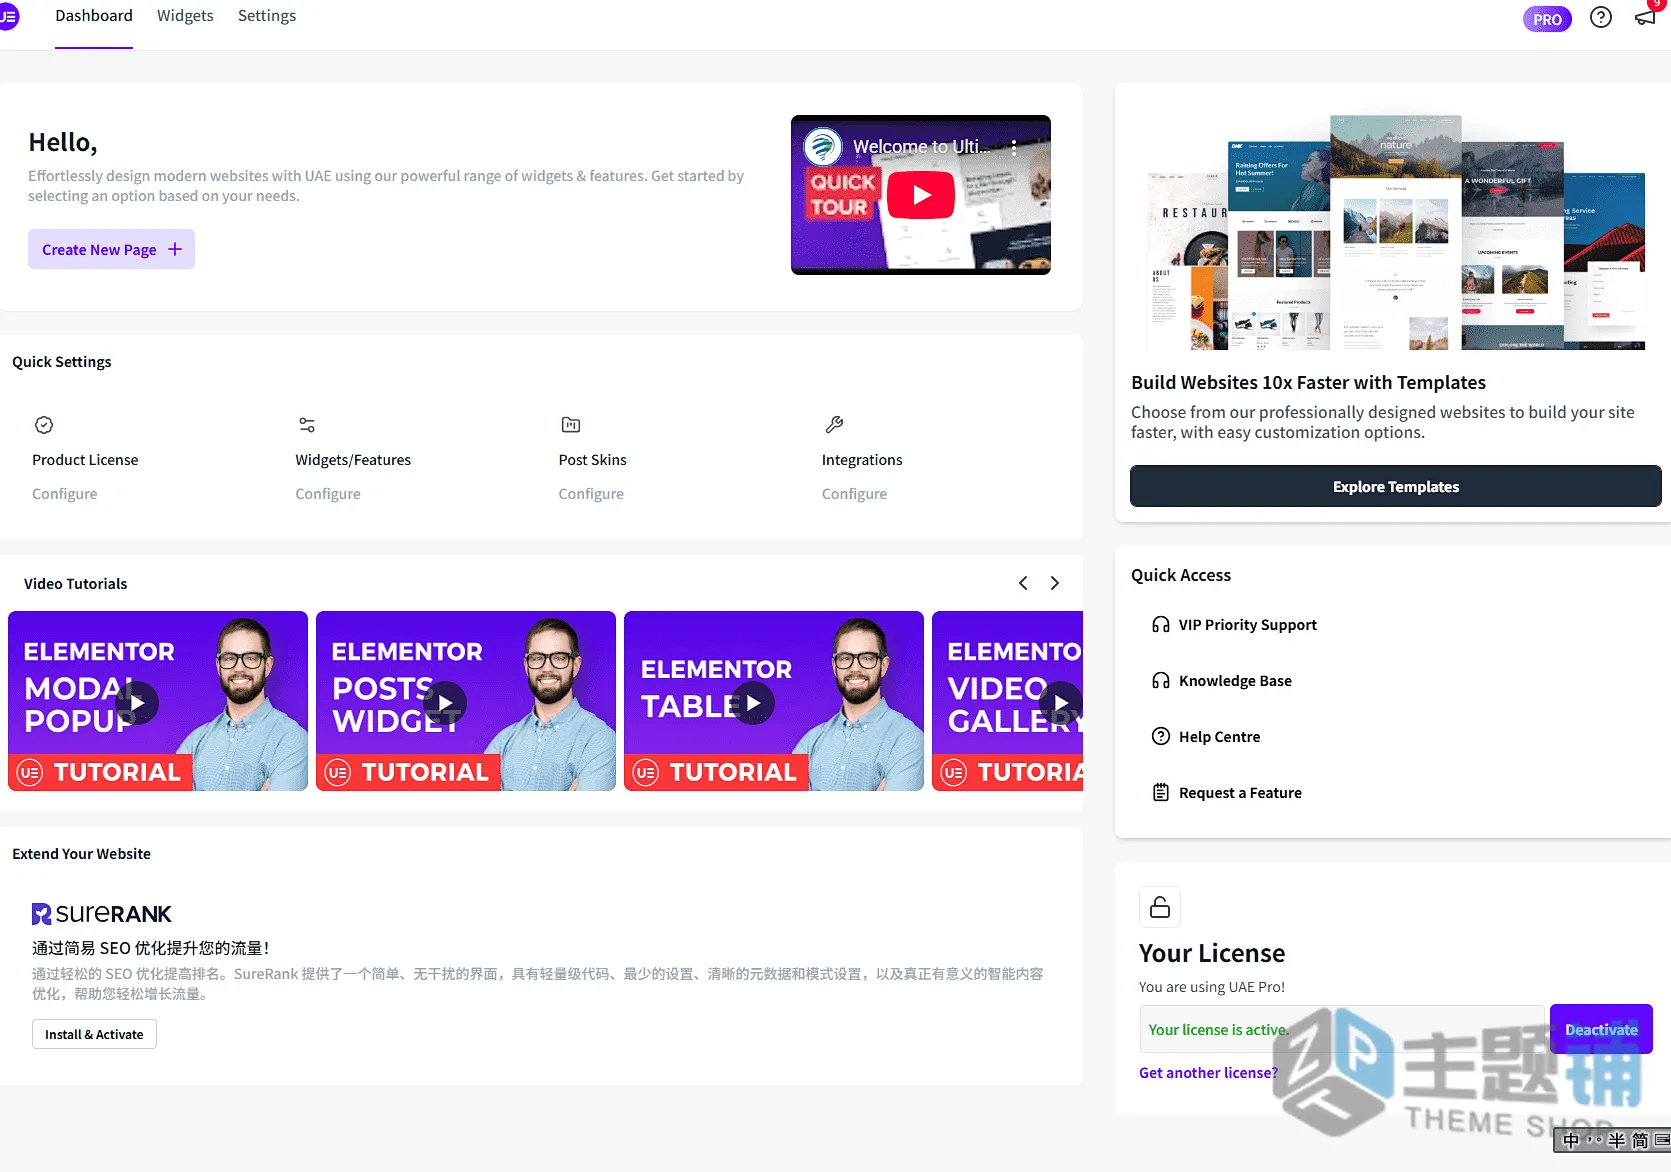Play the Quick Tour welcome video
The width and height of the screenshot is (1671, 1172).
click(x=921, y=195)
